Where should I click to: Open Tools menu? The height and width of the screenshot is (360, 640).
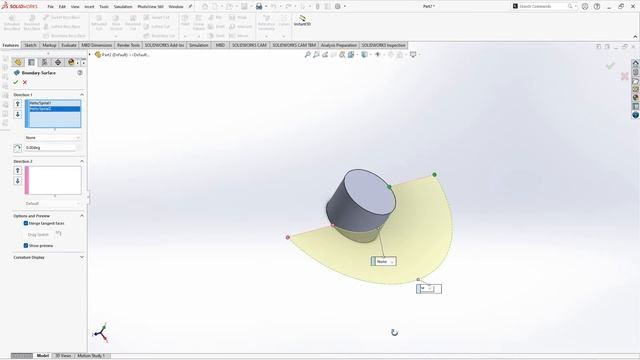pos(104,7)
